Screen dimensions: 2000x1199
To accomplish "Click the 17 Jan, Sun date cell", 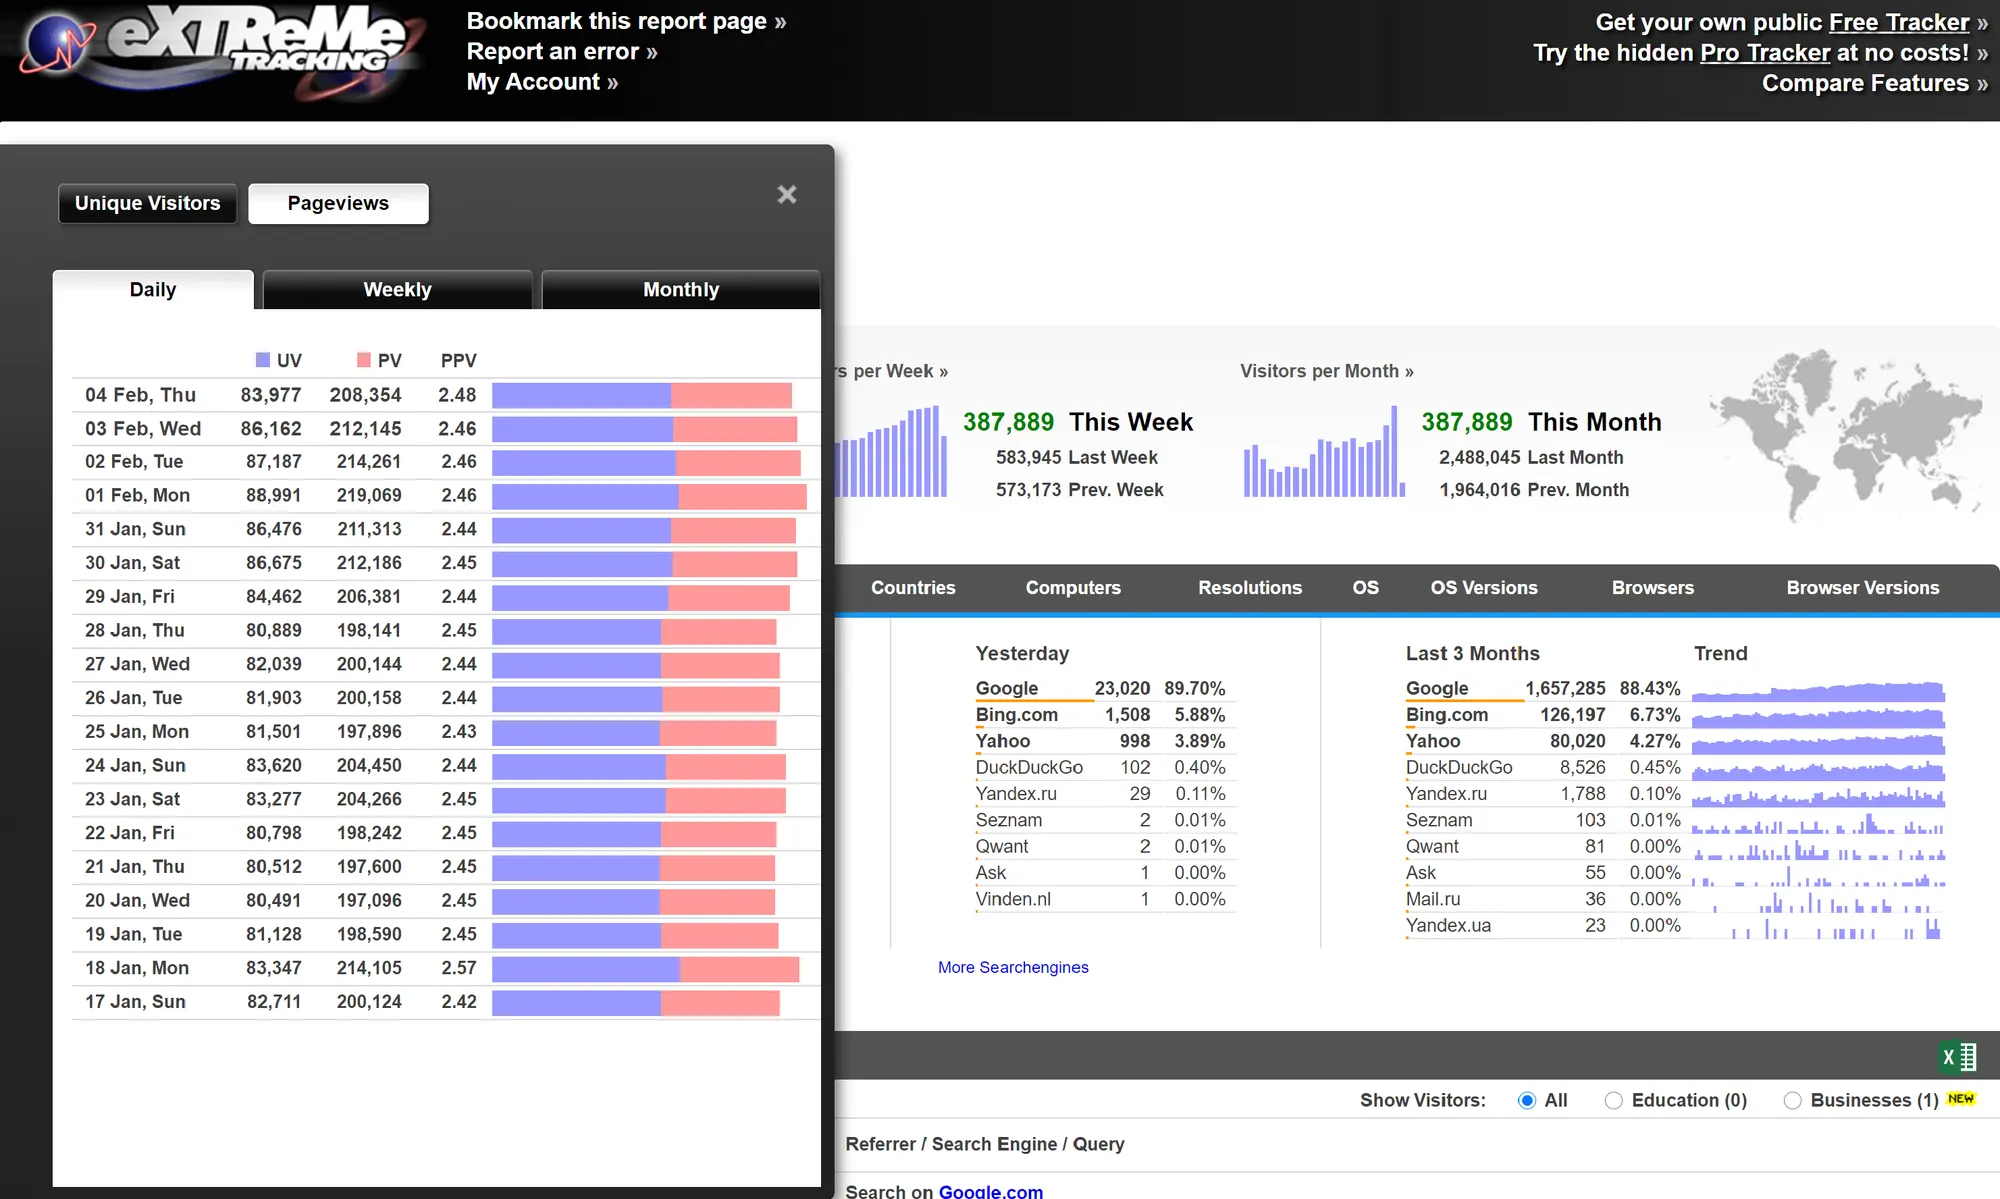I will click(135, 1001).
